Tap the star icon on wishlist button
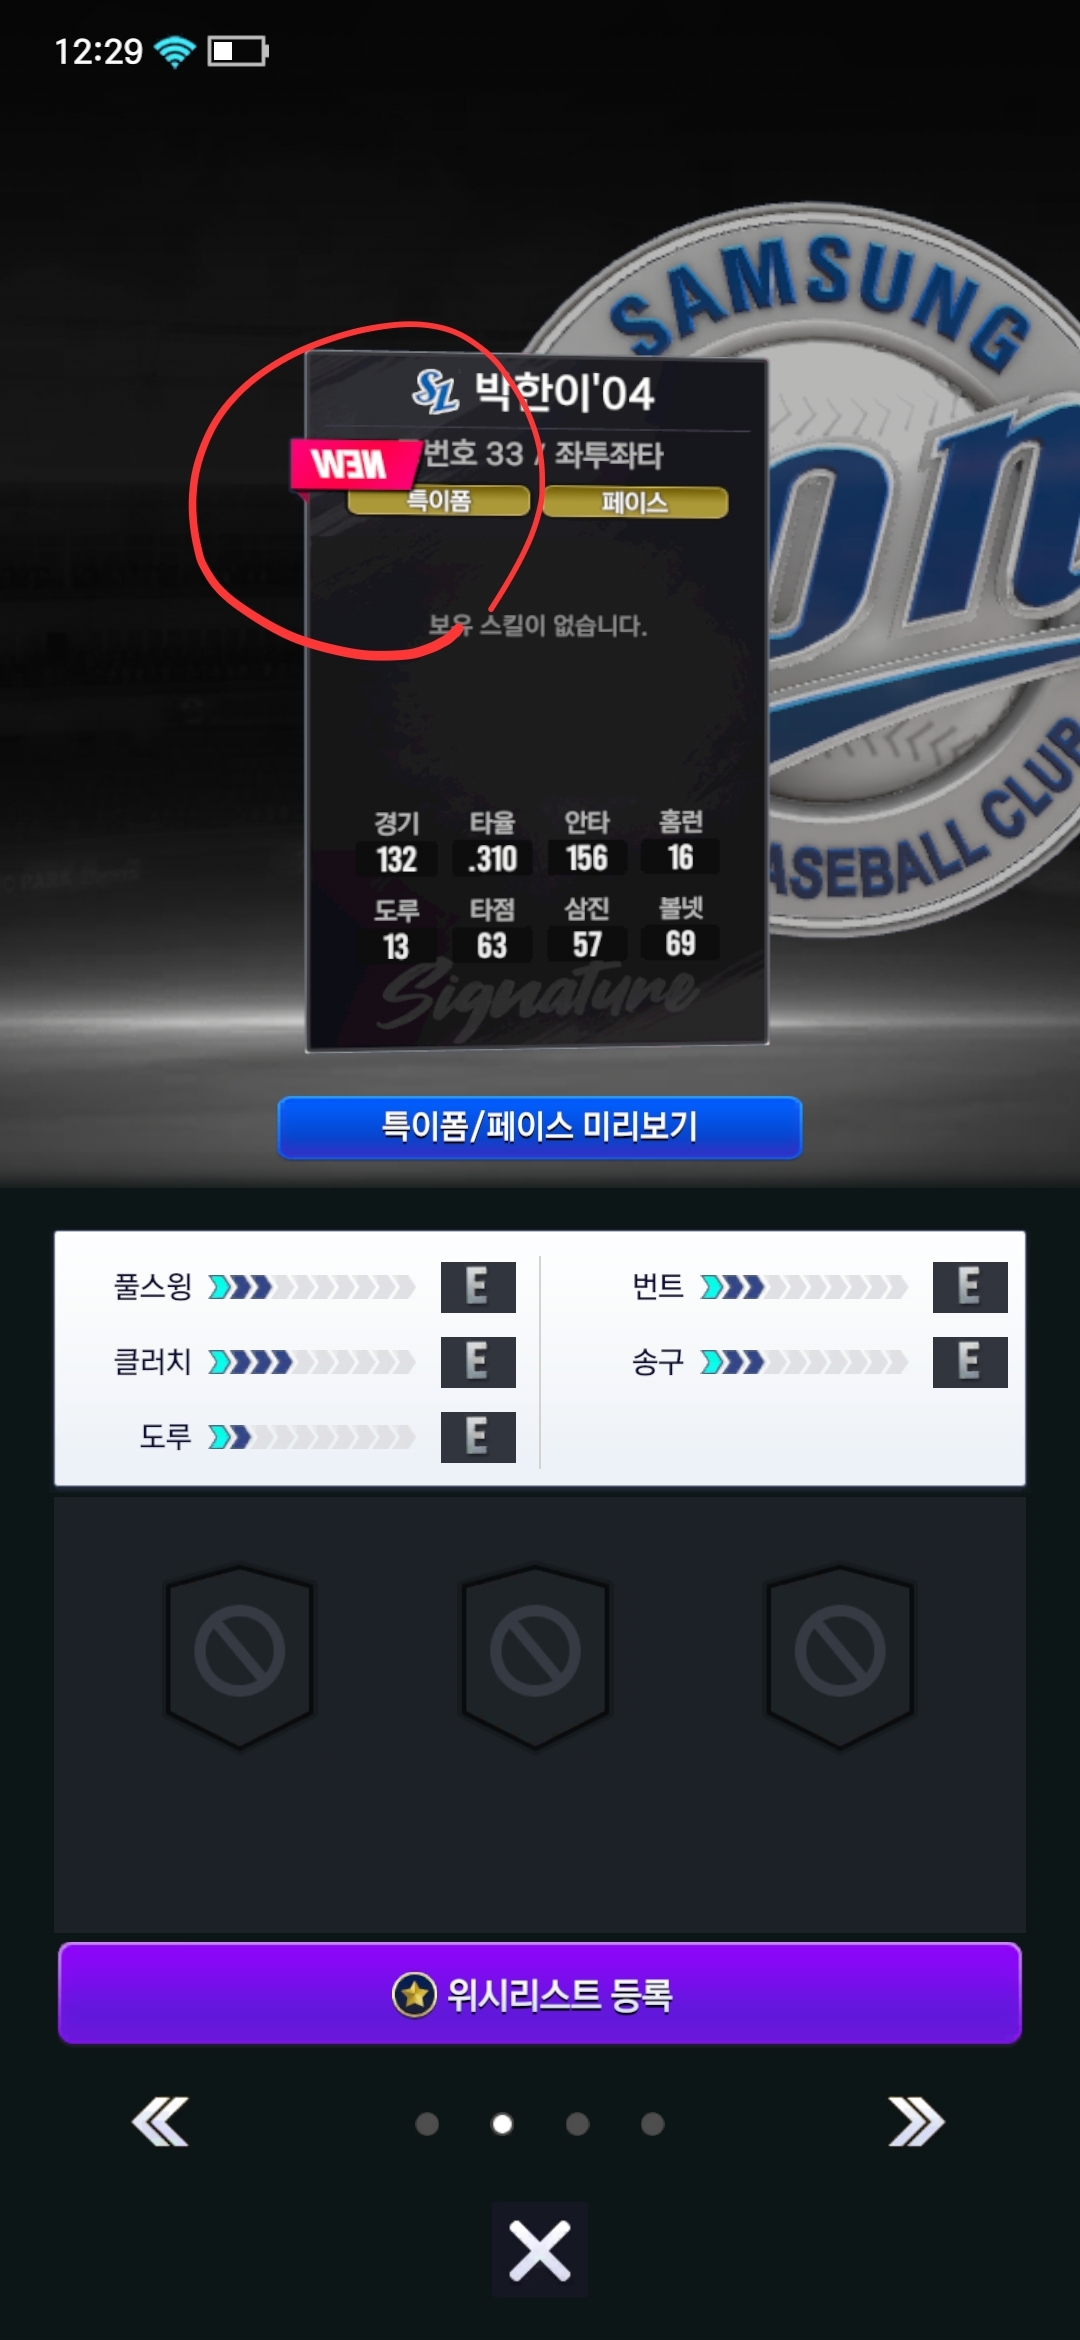 (414, 1995)
